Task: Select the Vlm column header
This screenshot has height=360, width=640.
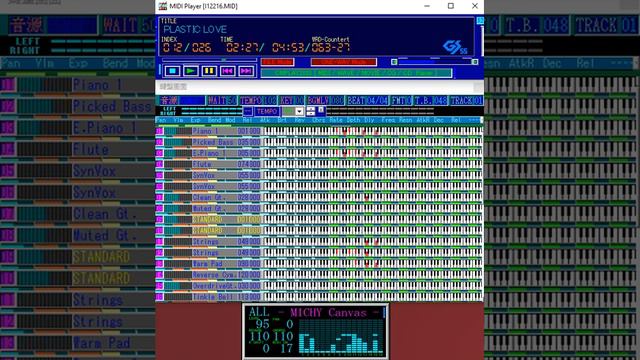Action: (x=178, y=120)
